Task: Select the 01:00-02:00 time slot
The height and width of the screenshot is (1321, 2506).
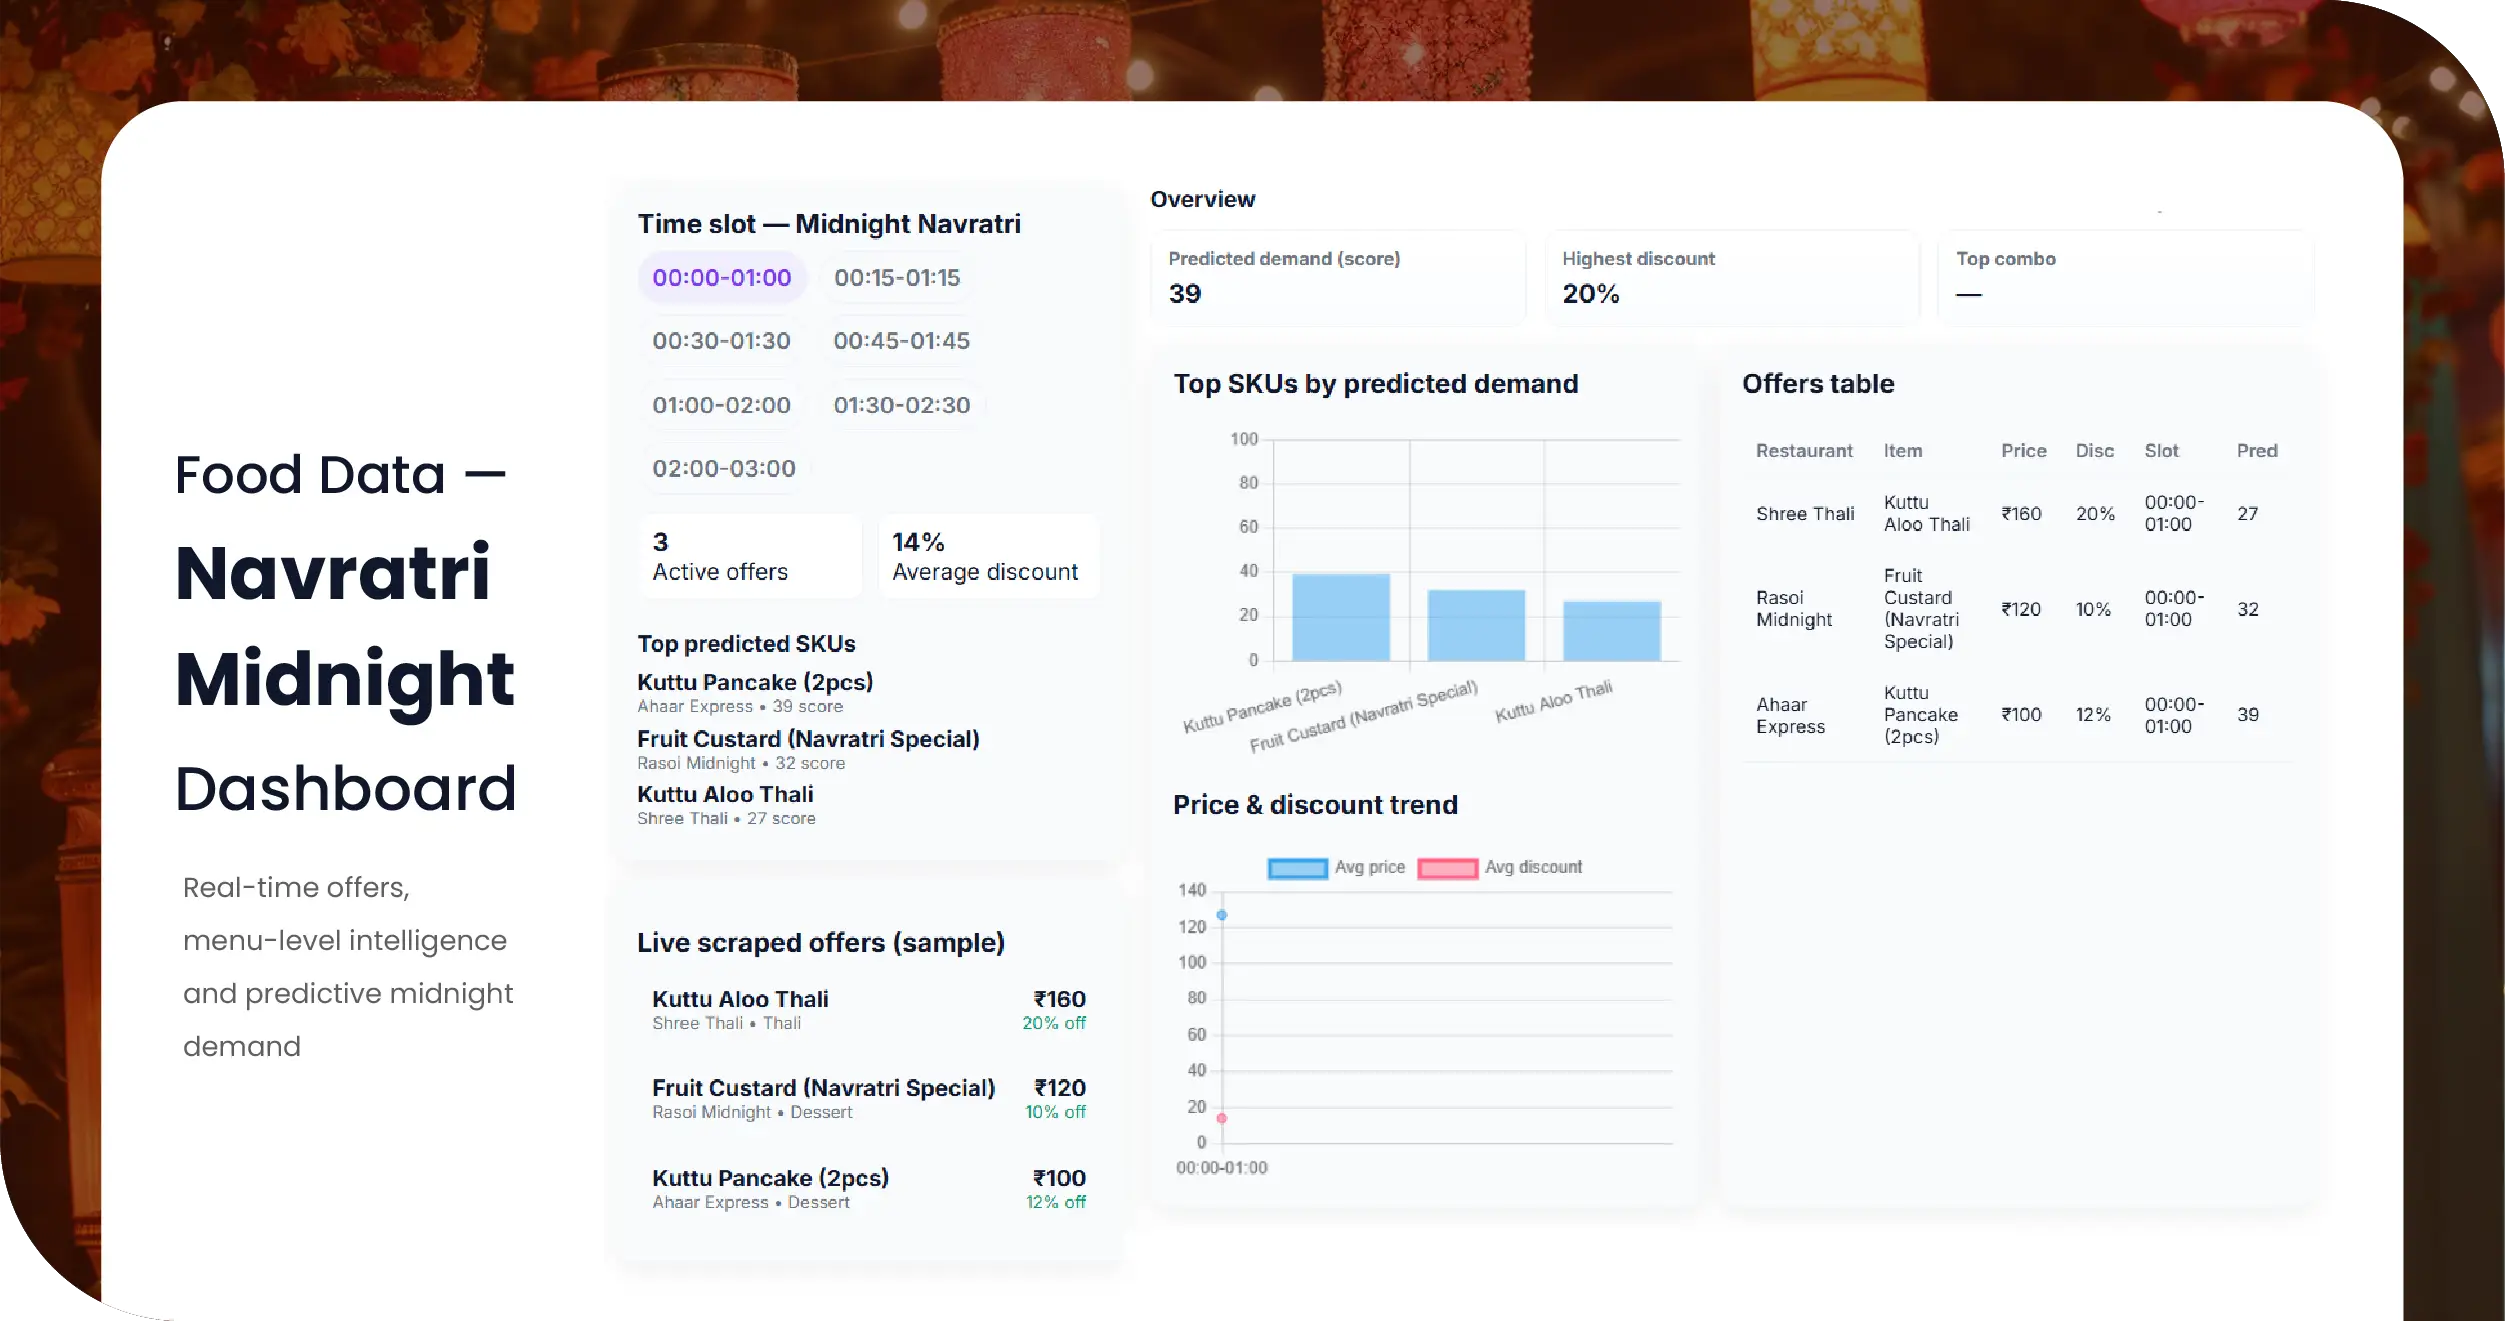Action: coord(721,405)
